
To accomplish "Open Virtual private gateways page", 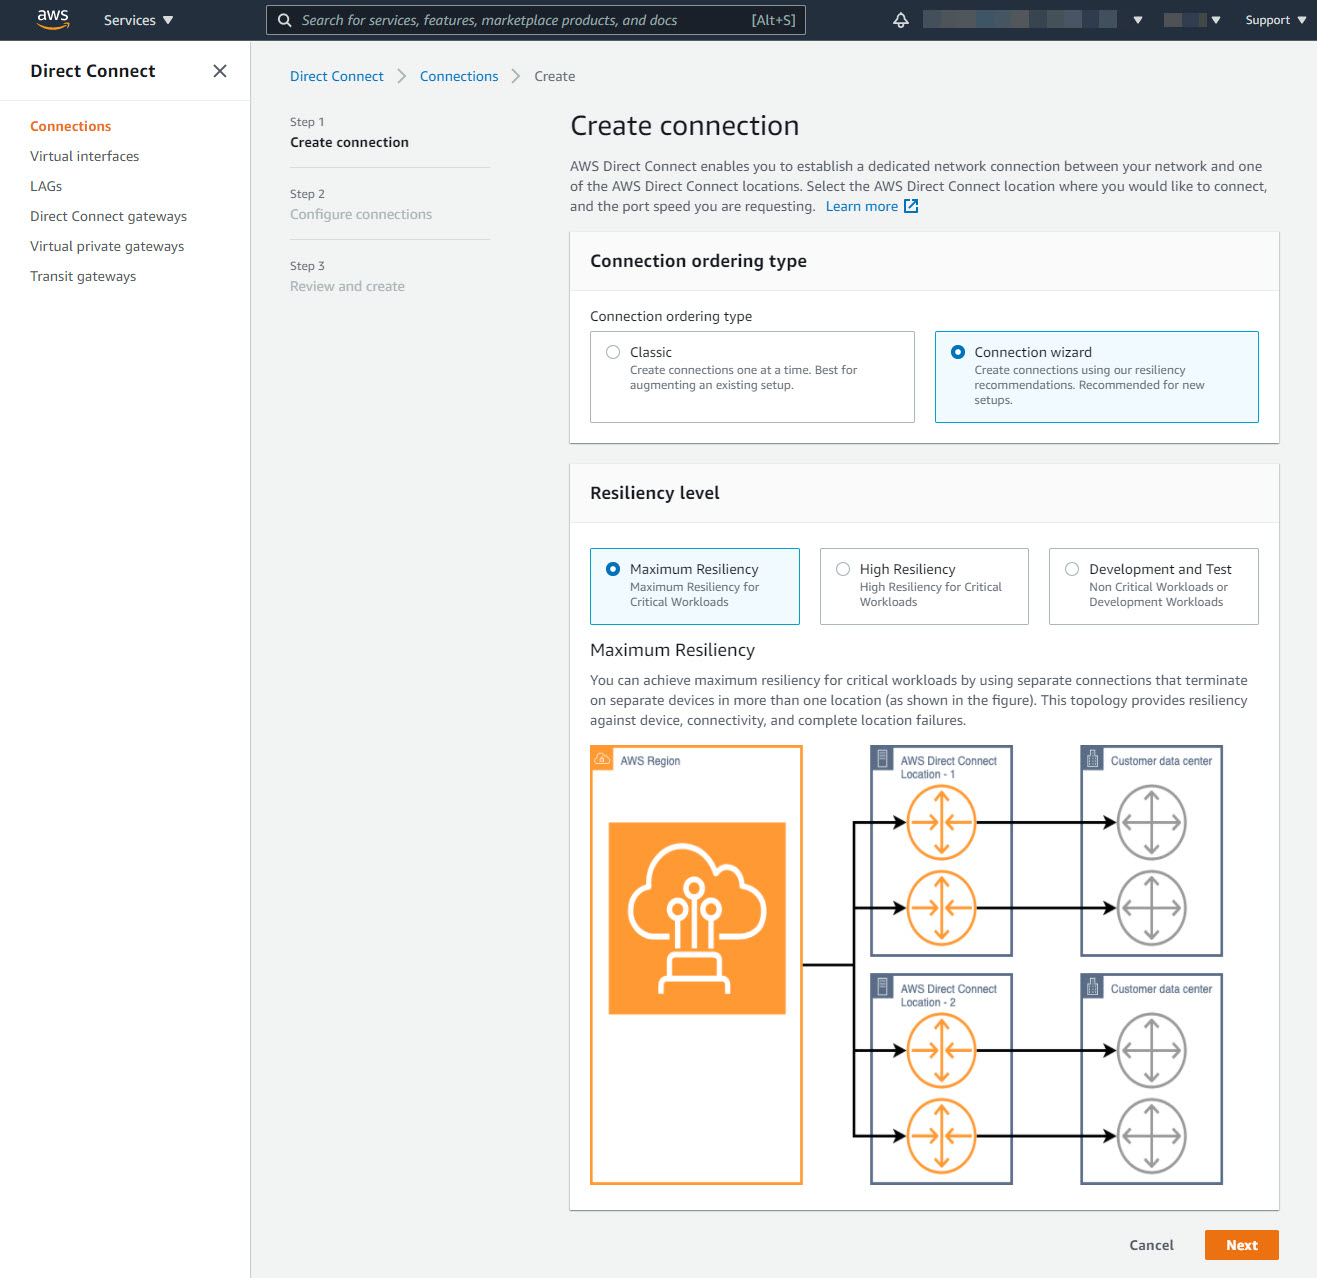I will 107,246.
